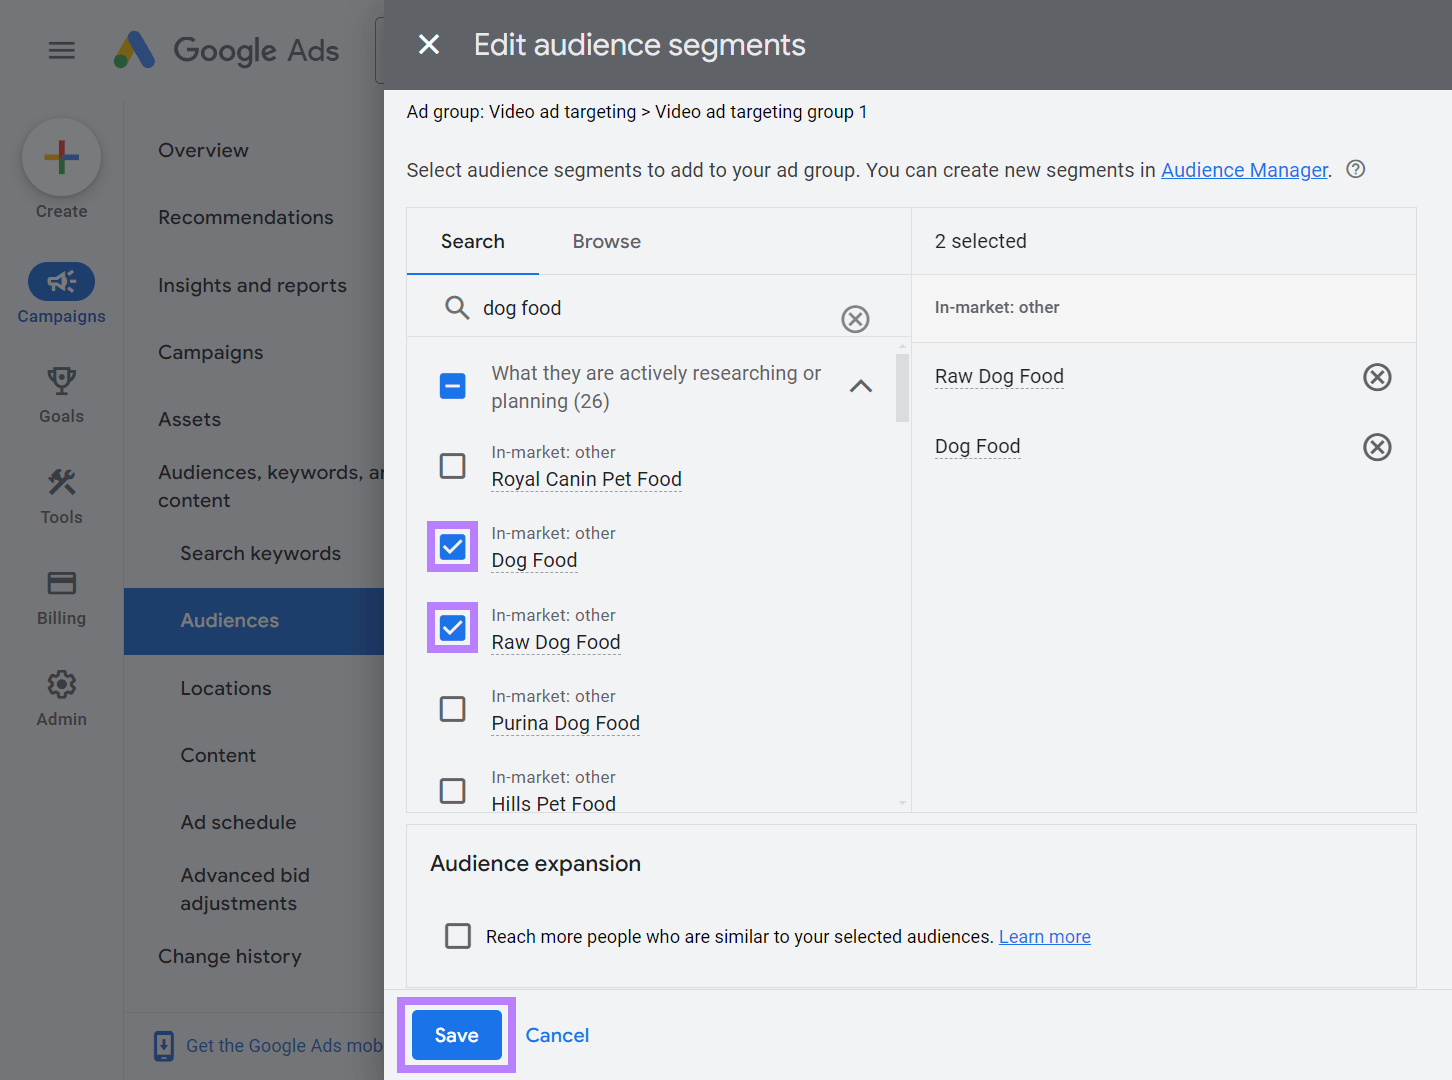
Task: Check the Royal Canin Pet Food box
Action: [x=453, y=466]
